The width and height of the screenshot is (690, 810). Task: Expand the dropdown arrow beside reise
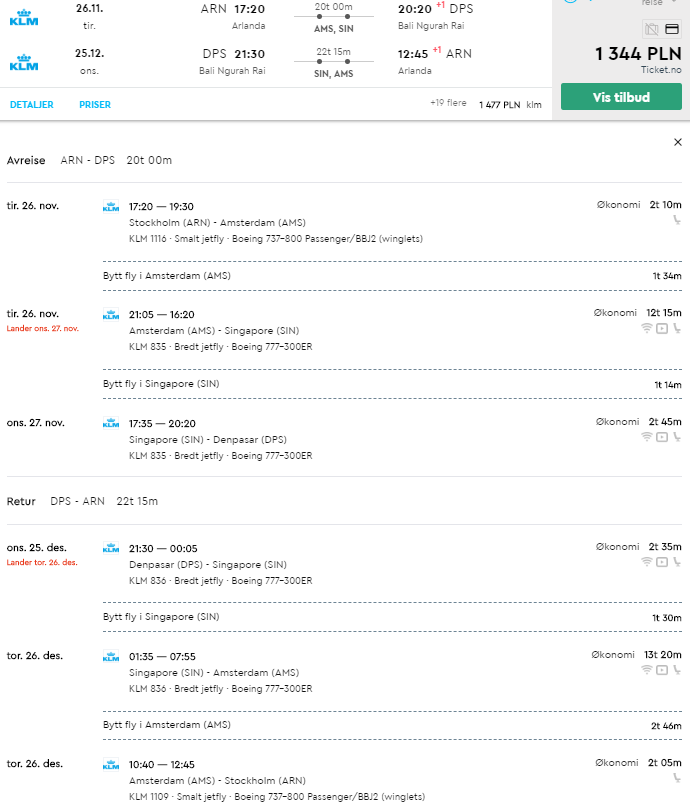point(673,3)
